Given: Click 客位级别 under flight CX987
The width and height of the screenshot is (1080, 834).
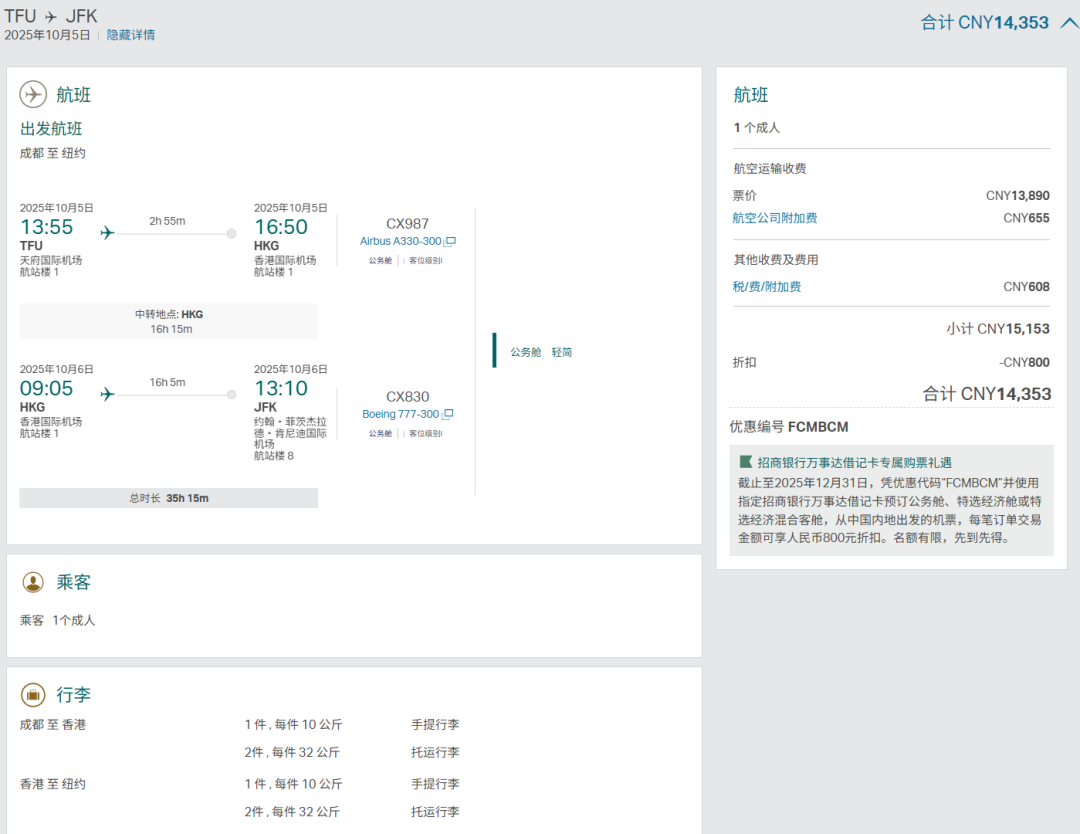Looking at the screenshot, I should [425, 261].
